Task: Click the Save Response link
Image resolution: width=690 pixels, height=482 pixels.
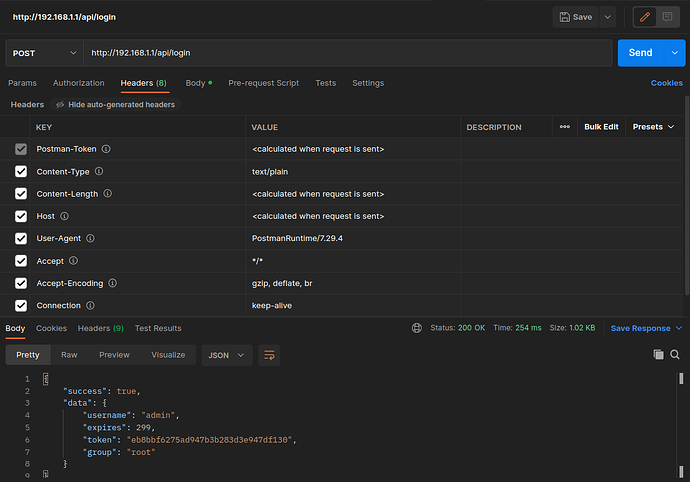Action: click(x=640, y=328)
